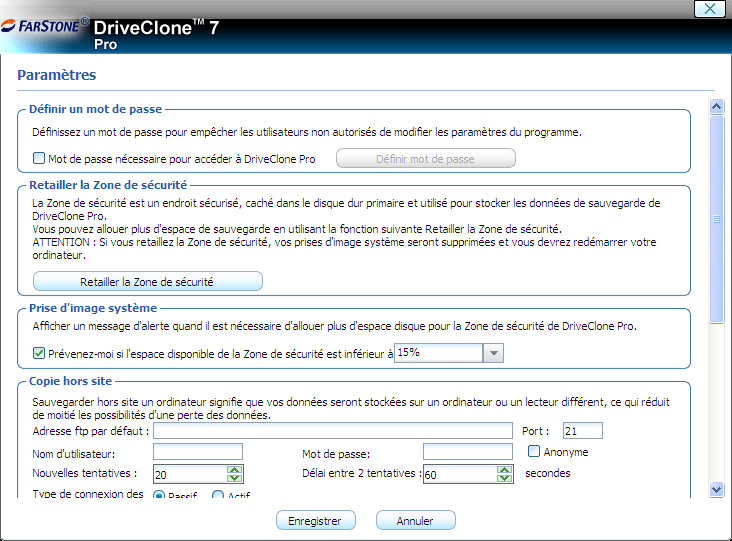Image resolution: width=732 pixels, height=541 pixels.
Task: Click the 'DriveClone 7' title text
Action: (156, 28)
